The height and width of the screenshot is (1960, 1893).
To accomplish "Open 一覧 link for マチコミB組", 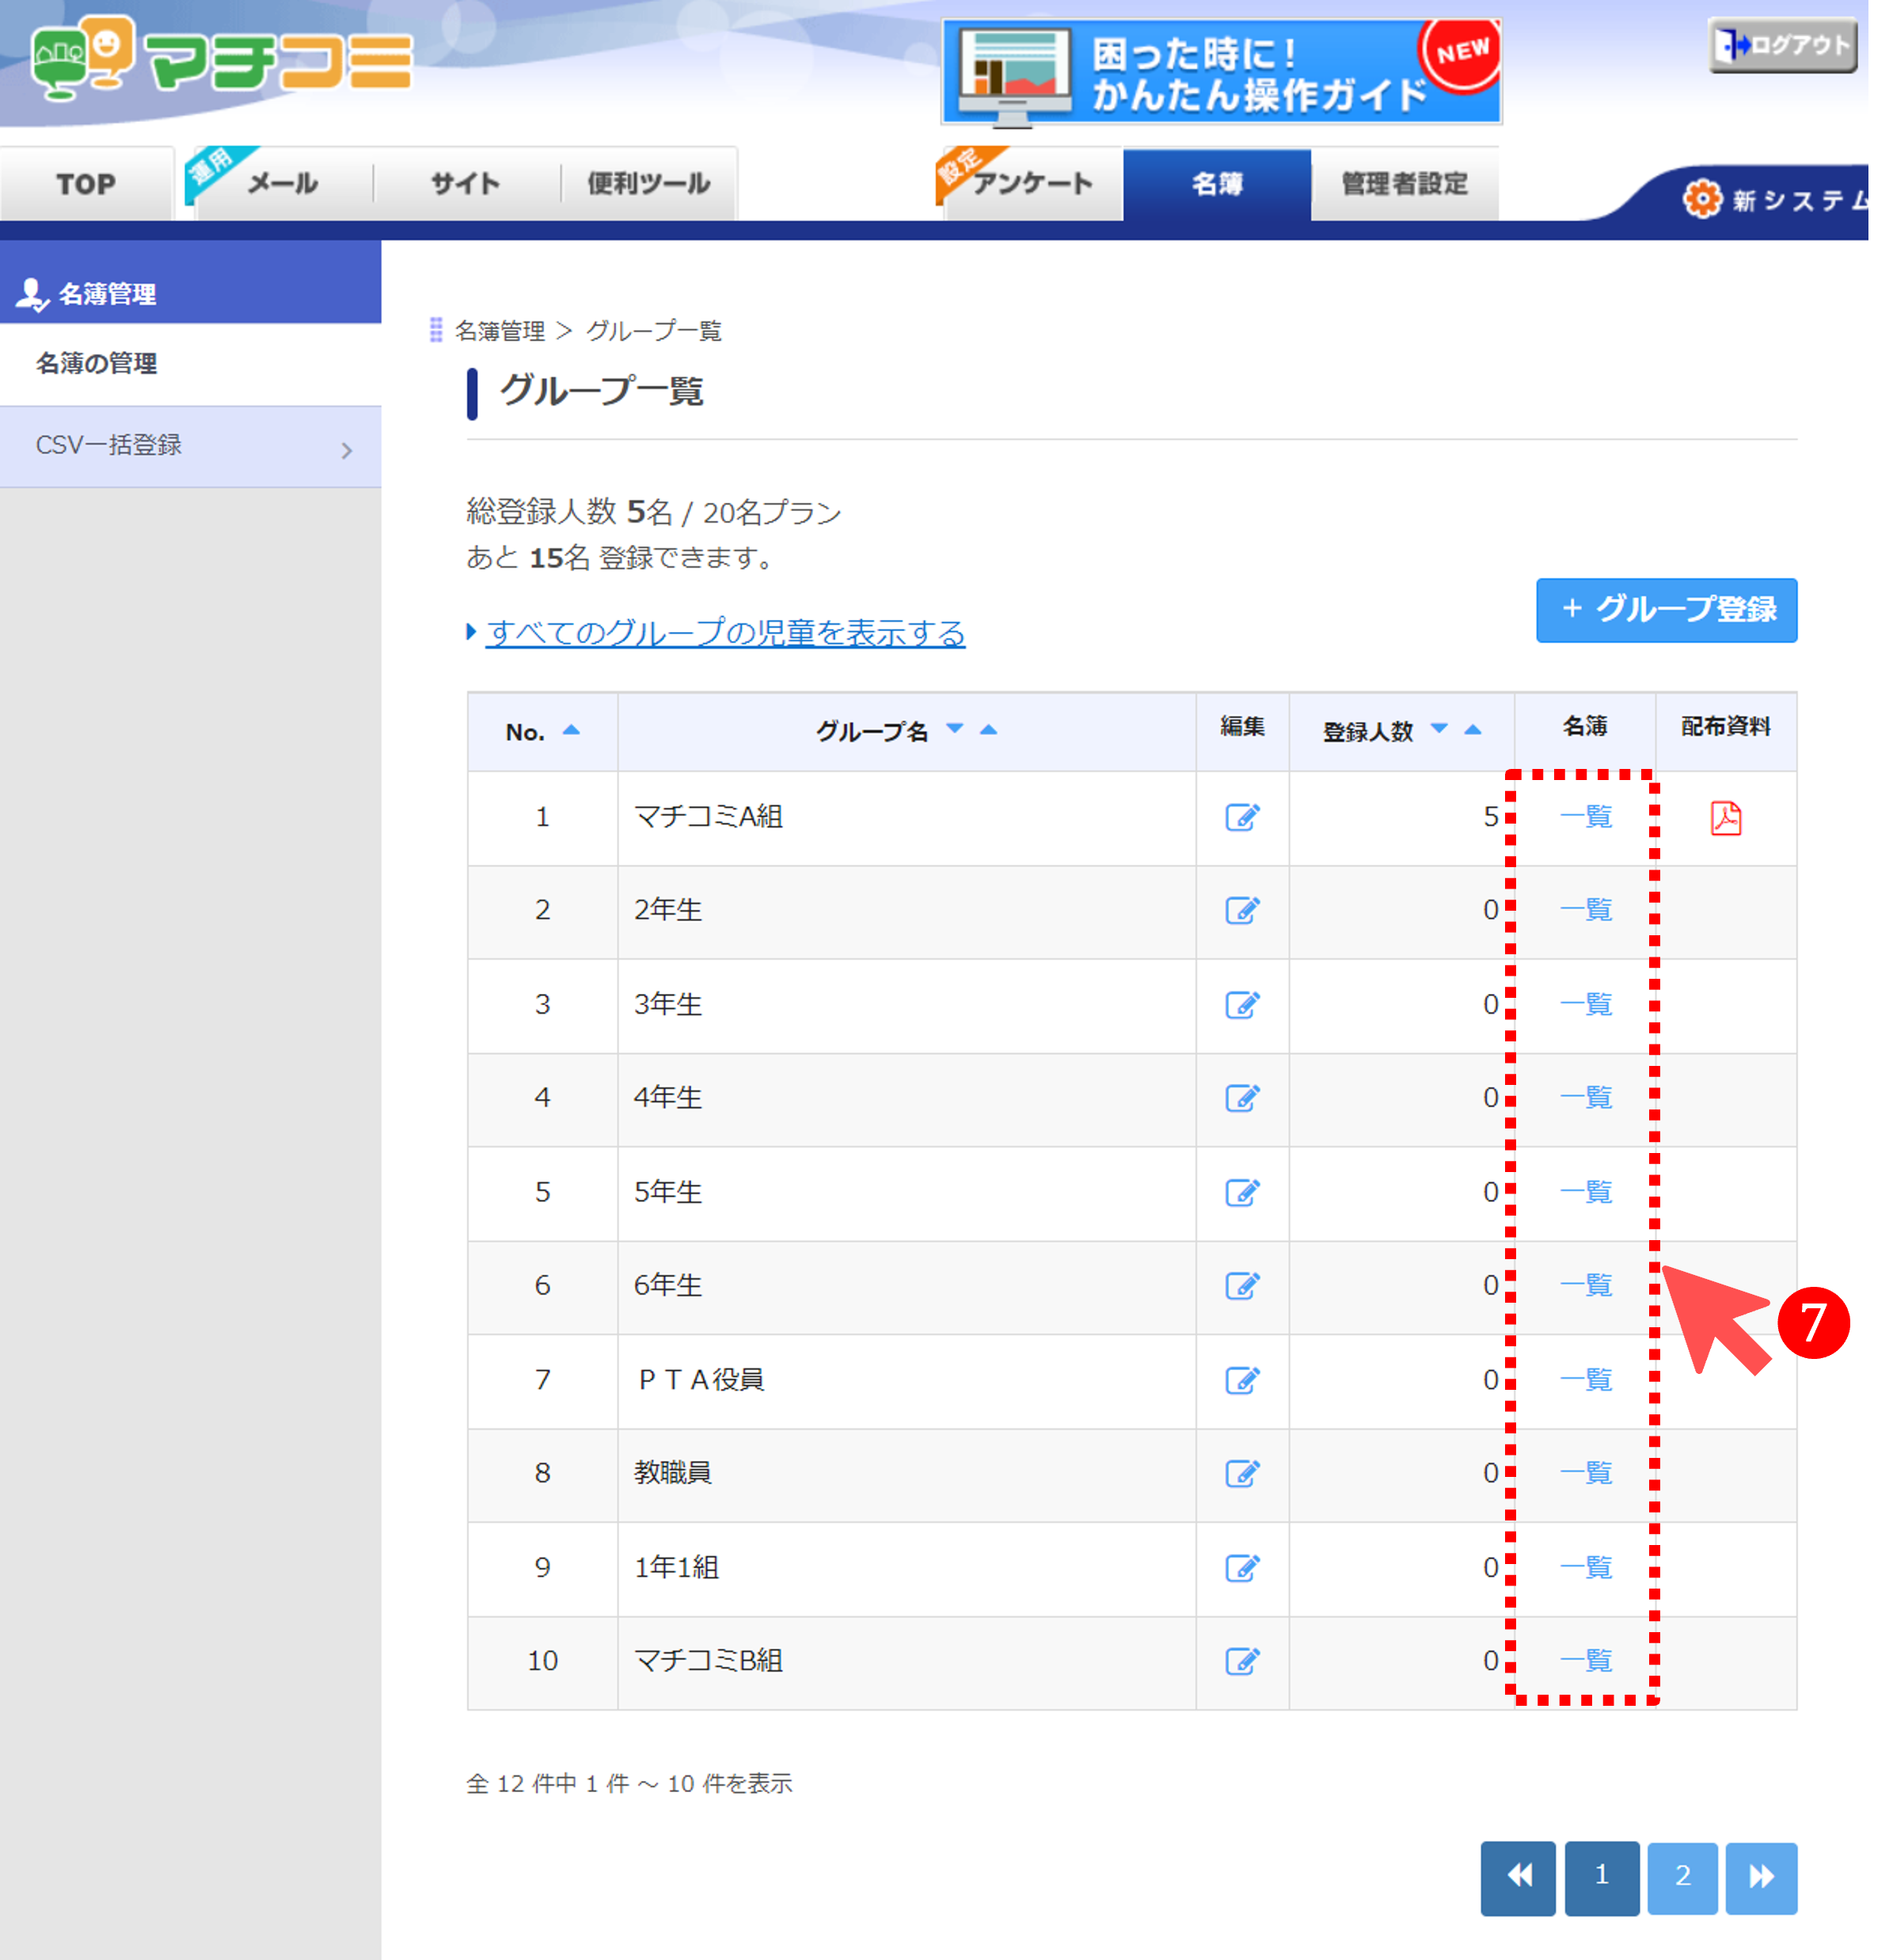I will [x=1586, y=1661].
